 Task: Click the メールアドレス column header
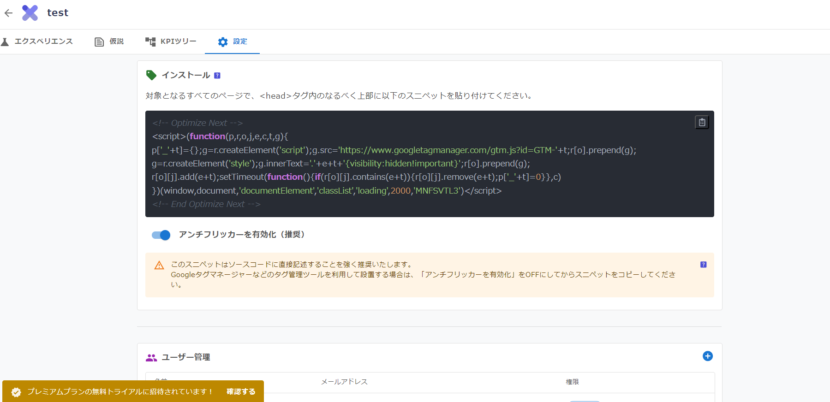coord(344,382)
